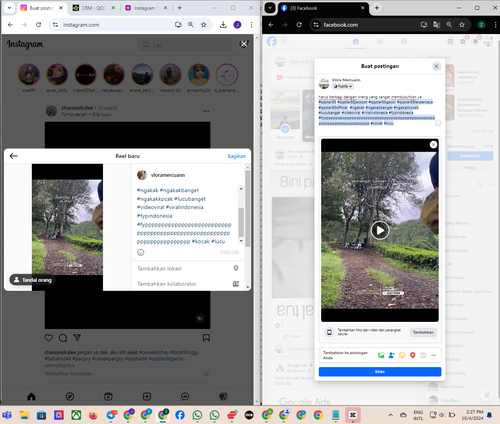
Task: Open Chrome menu in Facebook window
Action: [x=496, y=25]
